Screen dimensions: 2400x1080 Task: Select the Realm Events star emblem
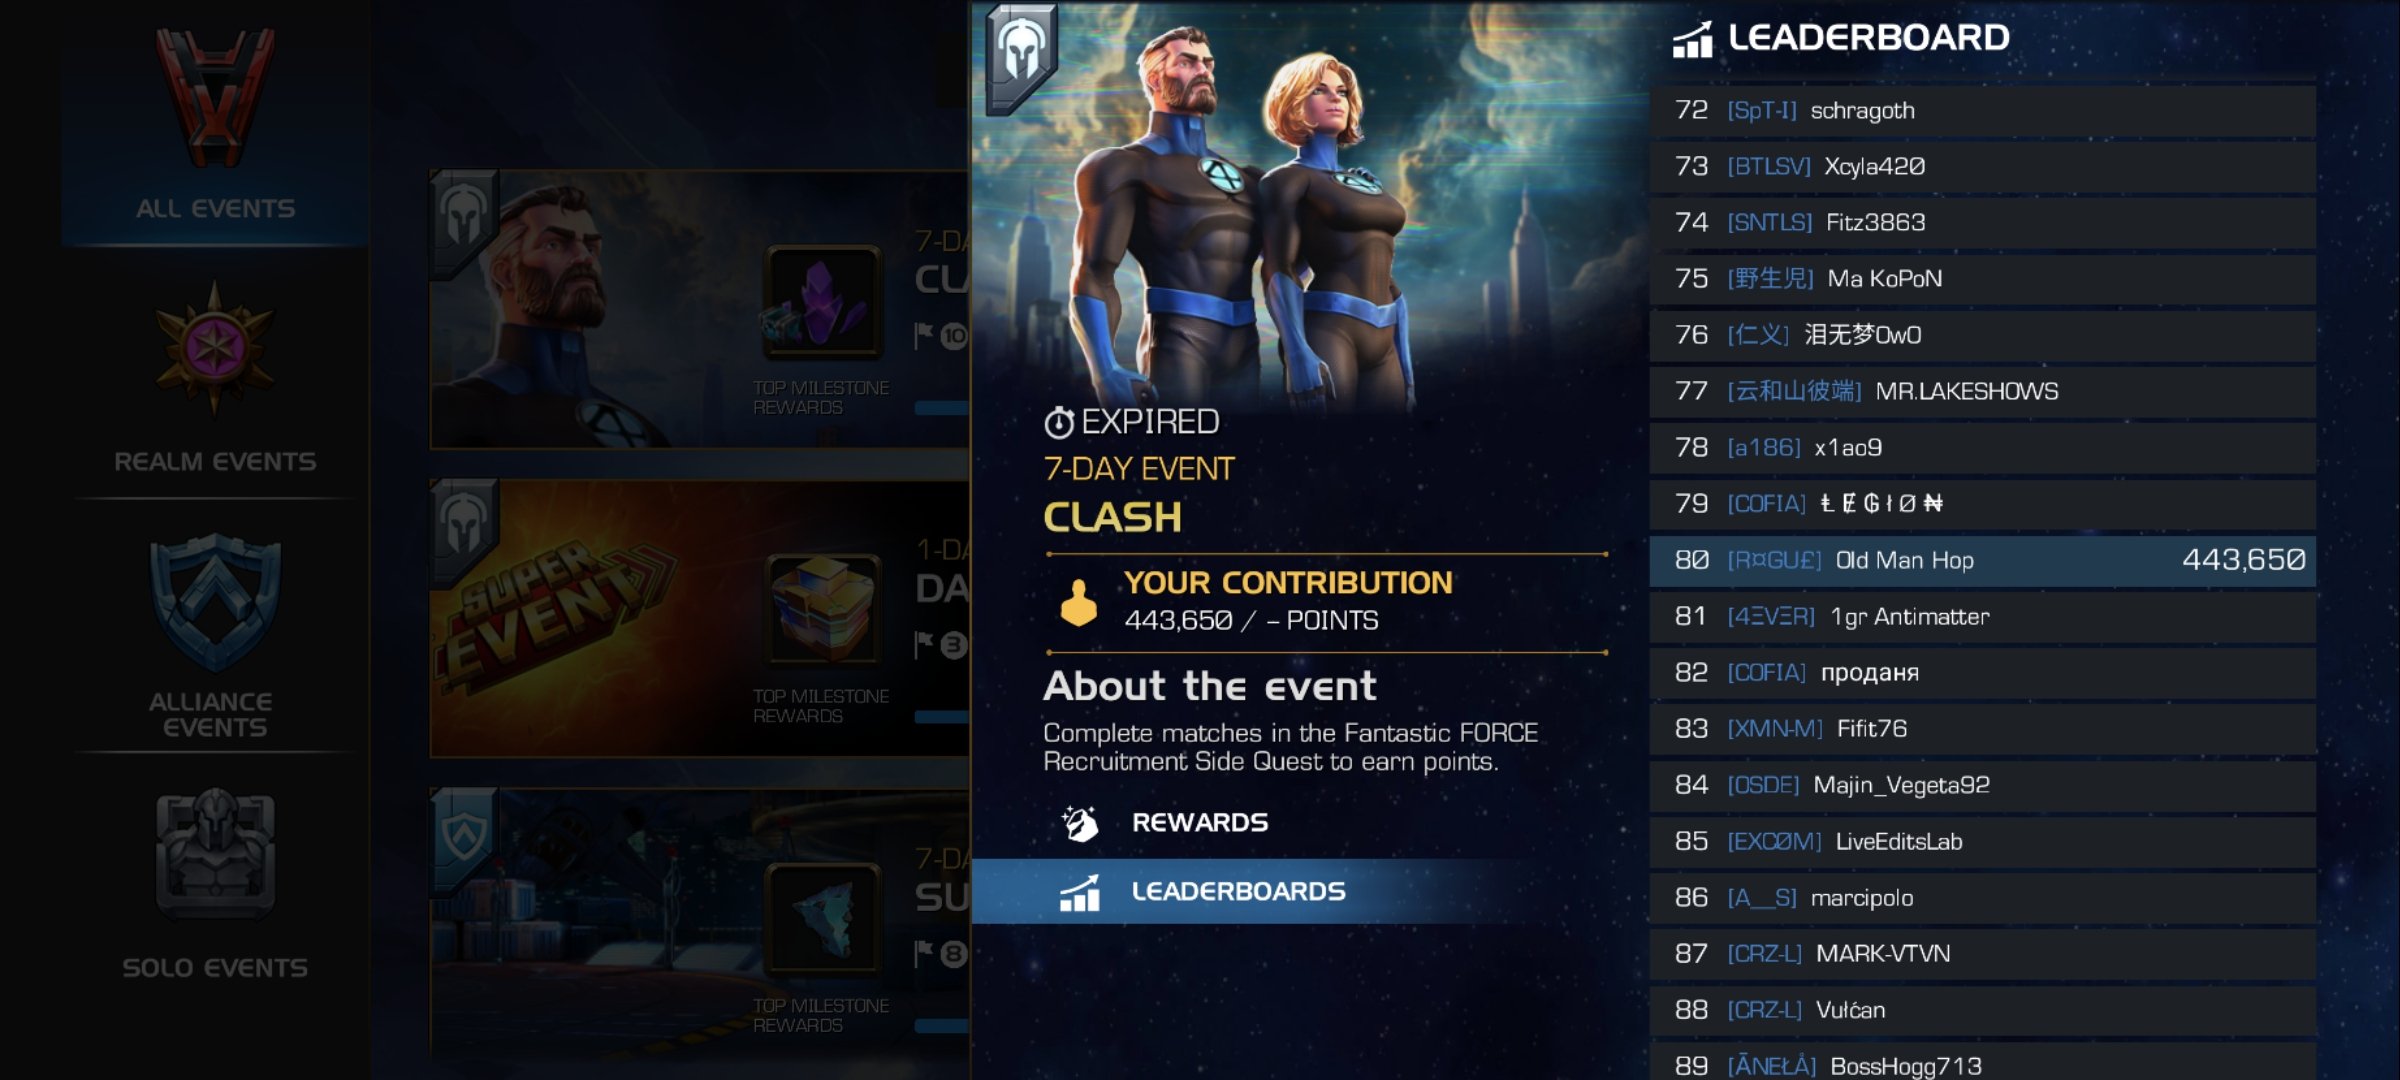point(214,348)
